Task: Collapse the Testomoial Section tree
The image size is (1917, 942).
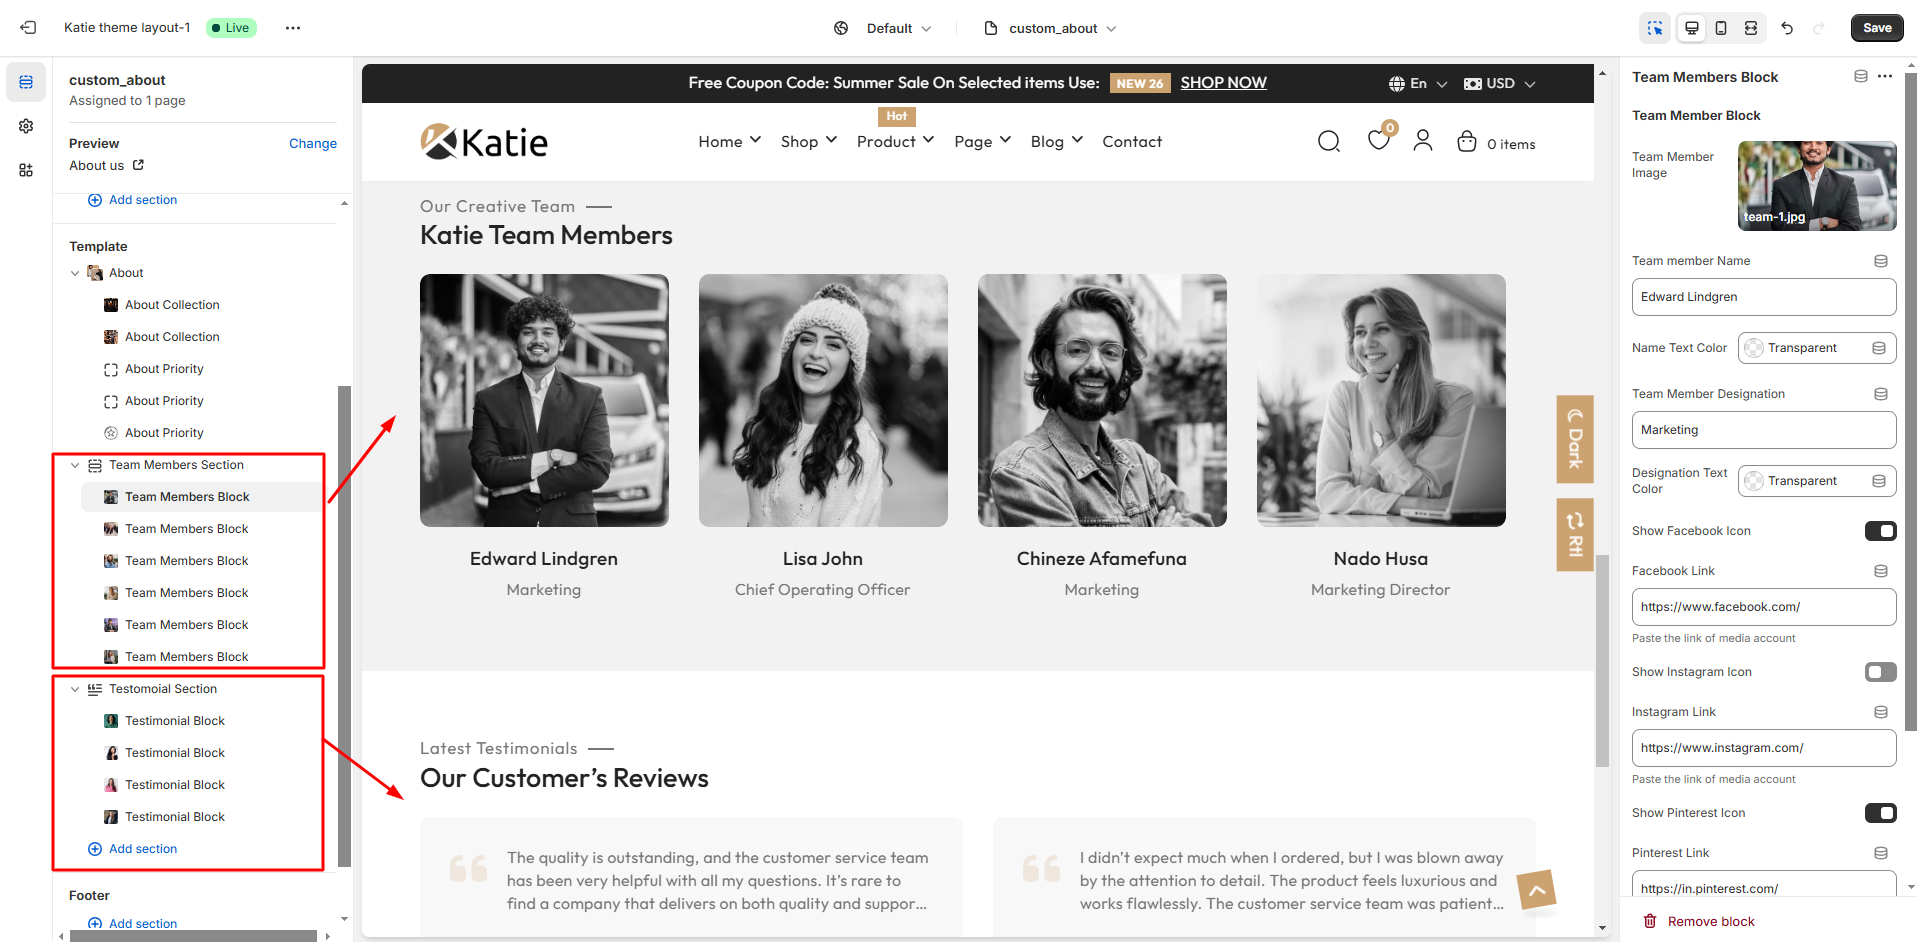Action: point(75,689)
